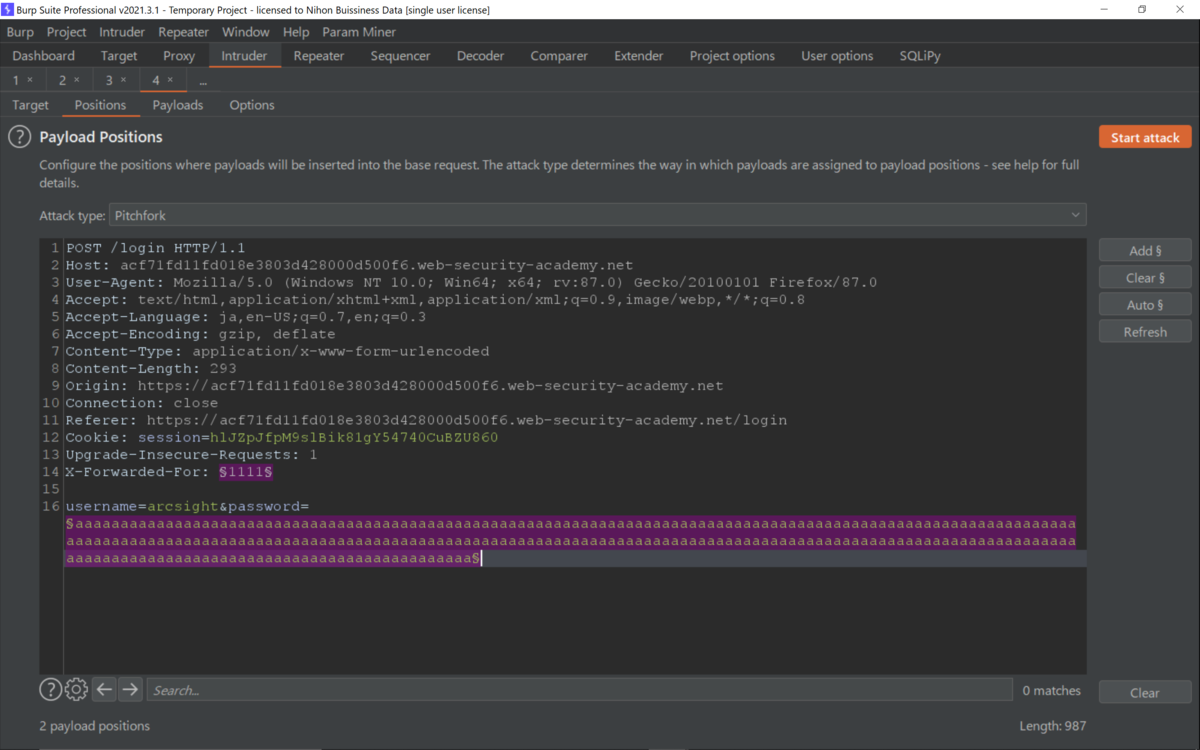The image size is (1200, 750).
Task: Open the User options tab
Action: coord(837,56)
